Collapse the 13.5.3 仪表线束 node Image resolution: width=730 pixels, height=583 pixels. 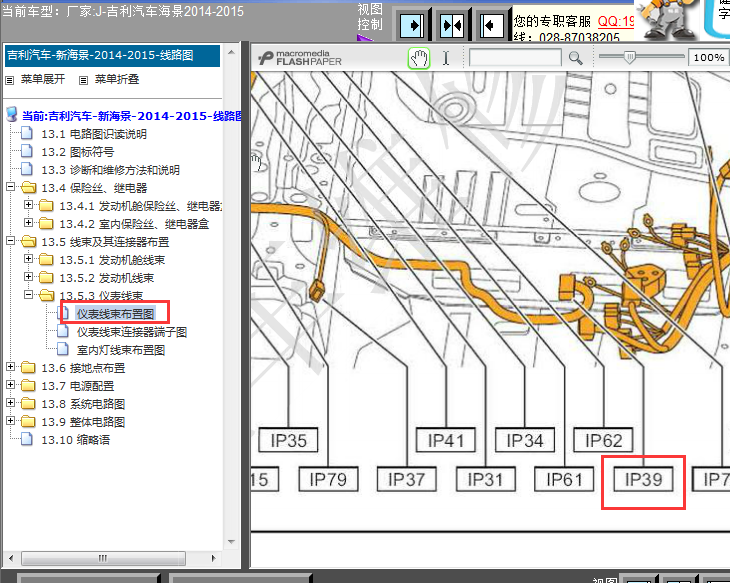(x=28, y=295)
